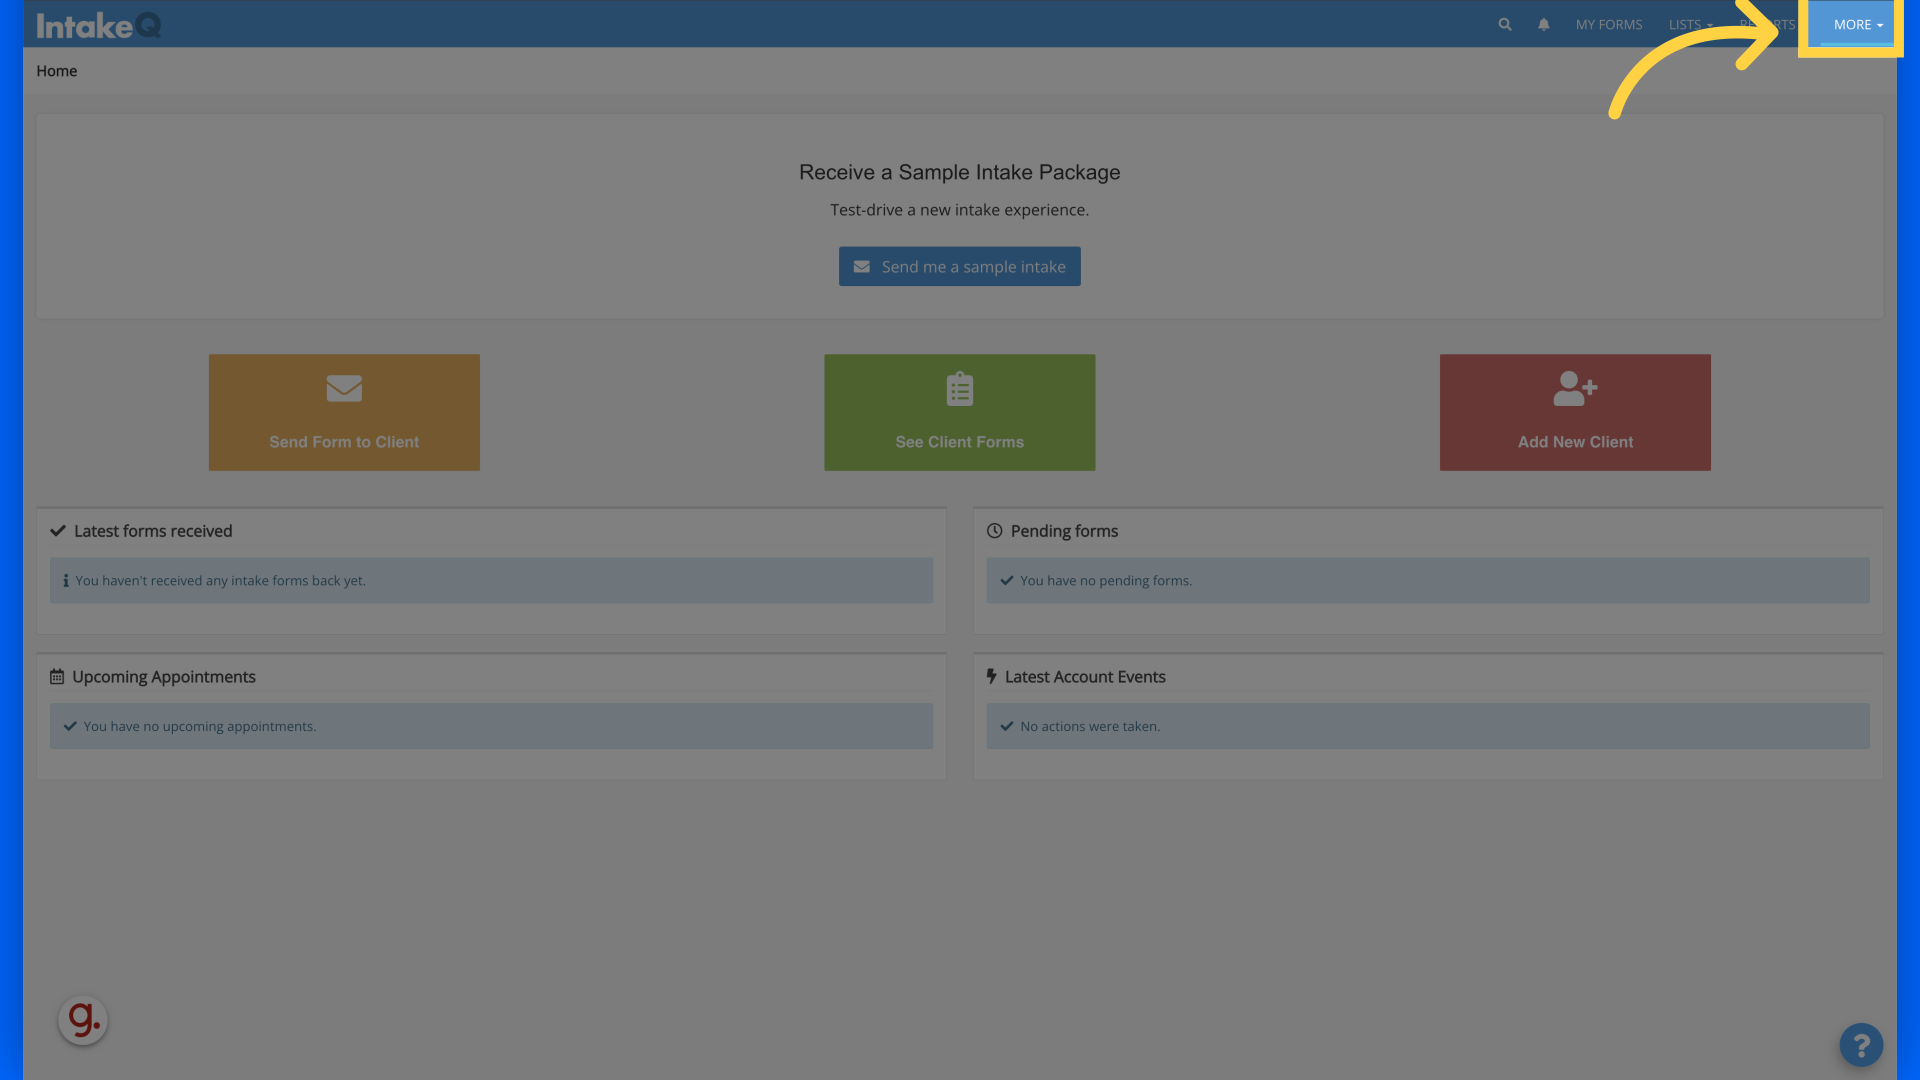Click the Send Form to Client tile
Screen dimensions: 1920x1080
point(344,412)
